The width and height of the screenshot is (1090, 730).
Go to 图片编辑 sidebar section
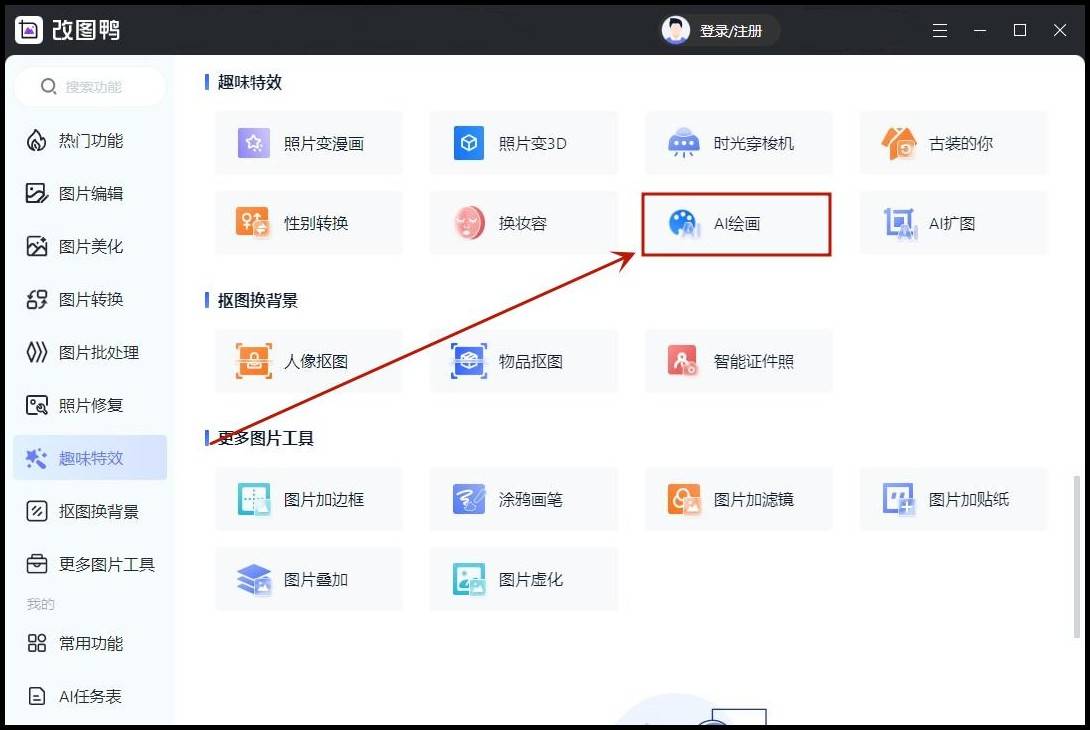click(x=90, y=194)
